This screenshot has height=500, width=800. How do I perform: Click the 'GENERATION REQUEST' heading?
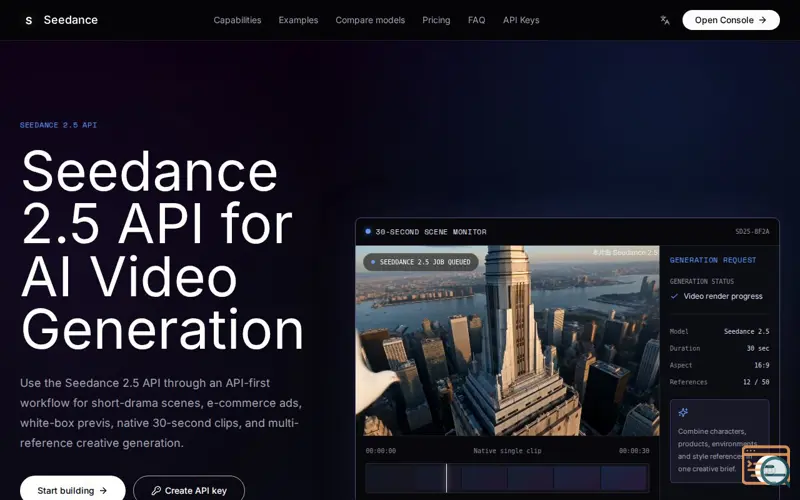(713, 260)
